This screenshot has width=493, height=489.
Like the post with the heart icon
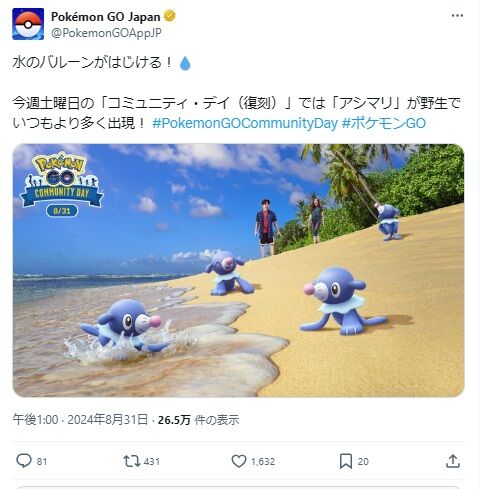point(239,461)
